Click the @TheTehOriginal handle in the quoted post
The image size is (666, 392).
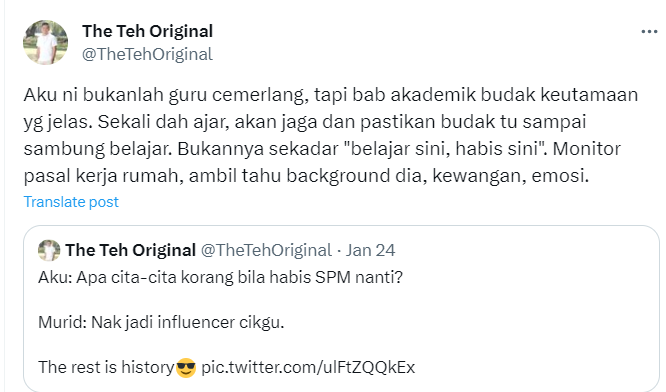point(266,250)
